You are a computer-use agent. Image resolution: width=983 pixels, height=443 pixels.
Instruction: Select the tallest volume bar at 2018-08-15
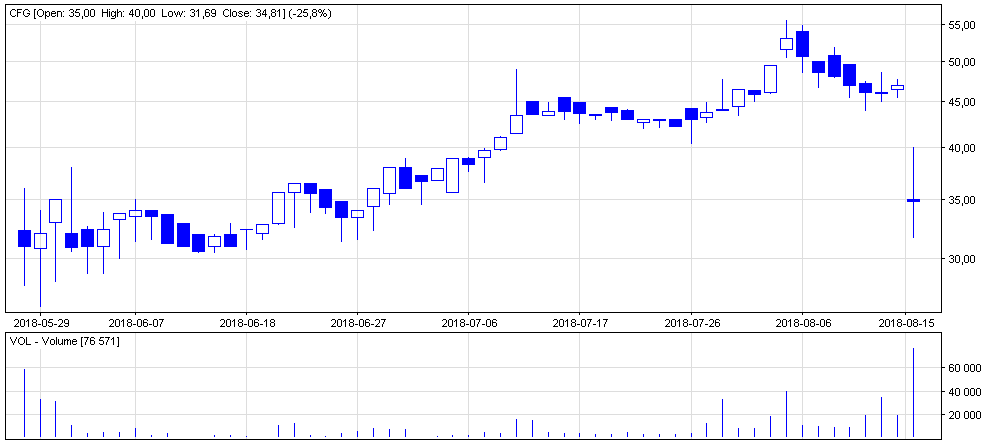point(913,392)
